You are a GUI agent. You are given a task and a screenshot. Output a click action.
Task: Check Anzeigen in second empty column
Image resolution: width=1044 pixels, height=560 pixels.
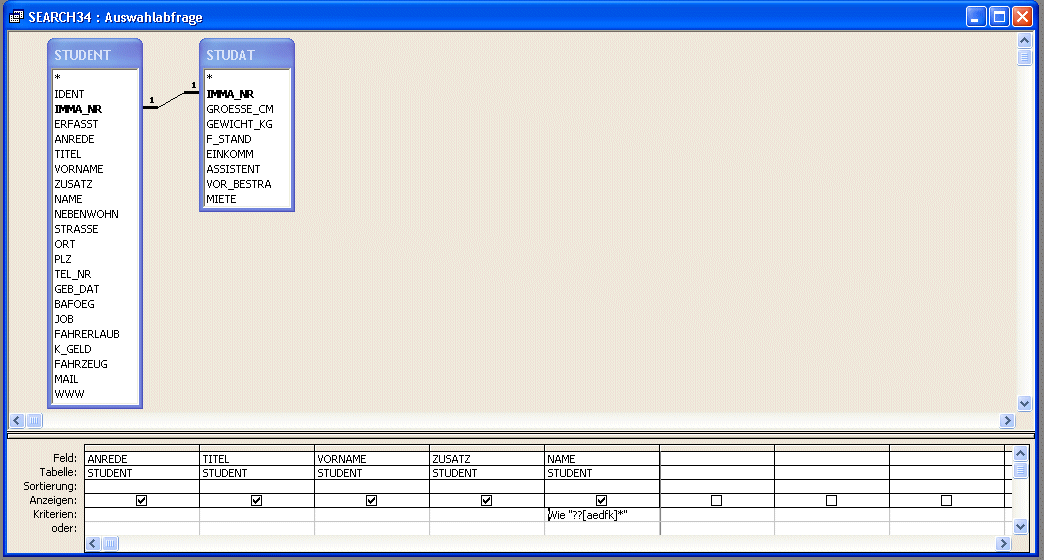[x=832, y=500]
